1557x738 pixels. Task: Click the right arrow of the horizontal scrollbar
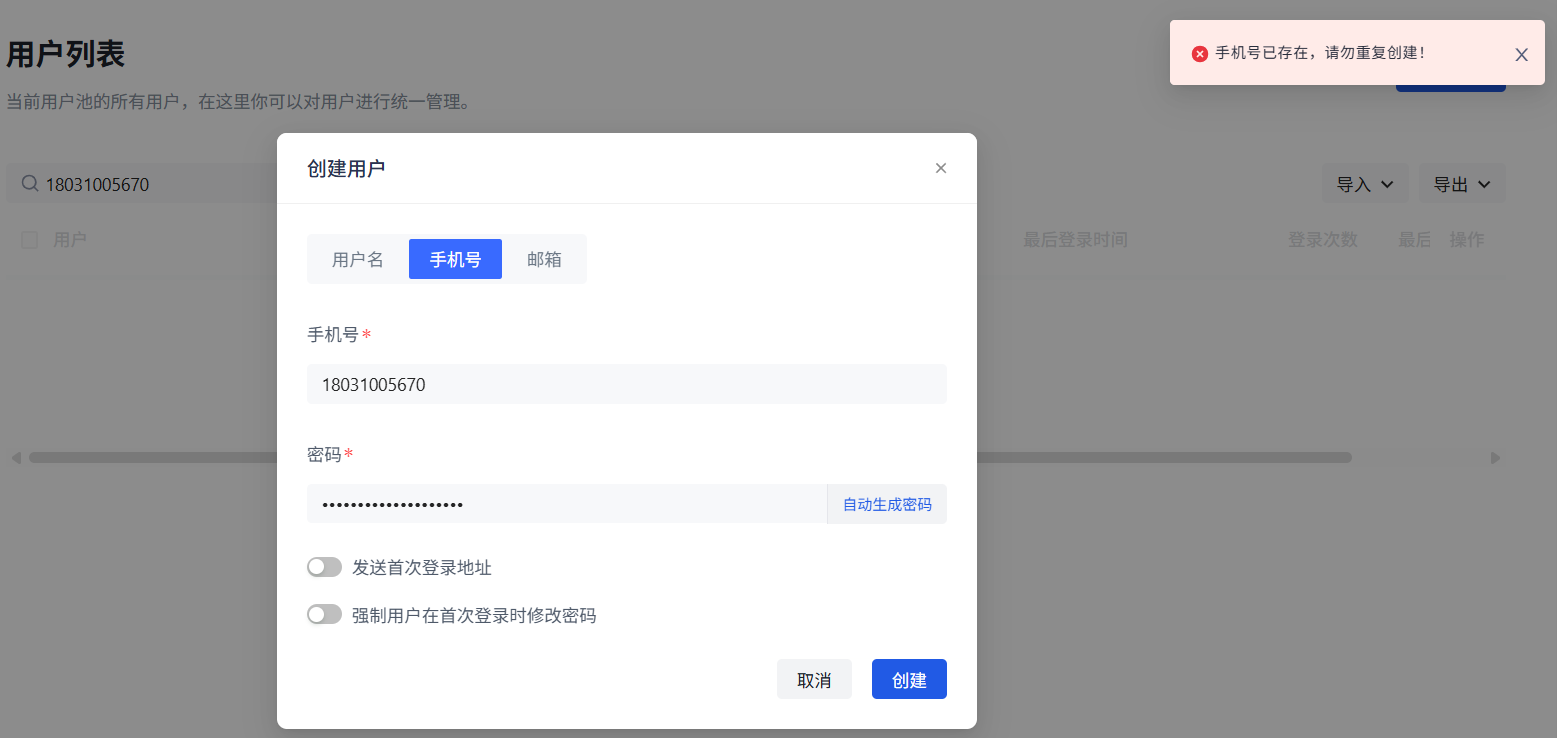coord(1495,458)
